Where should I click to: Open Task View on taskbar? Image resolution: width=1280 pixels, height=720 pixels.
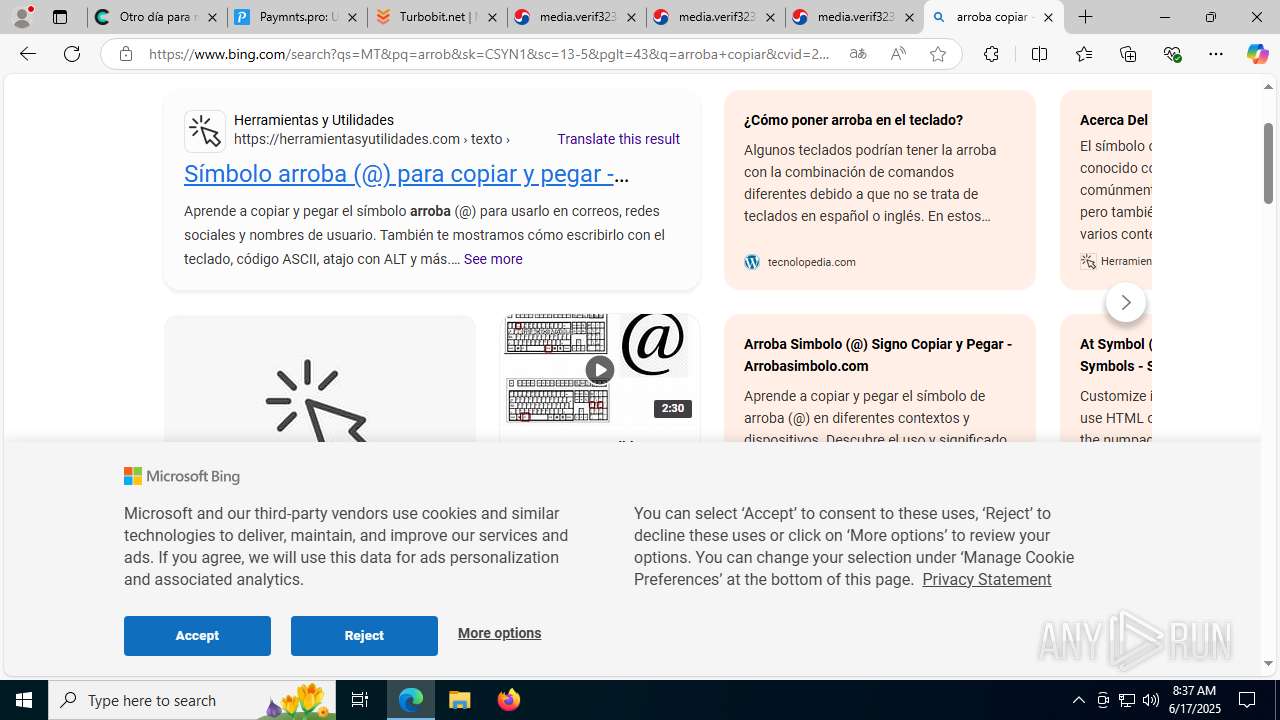[x=359, y=700]
